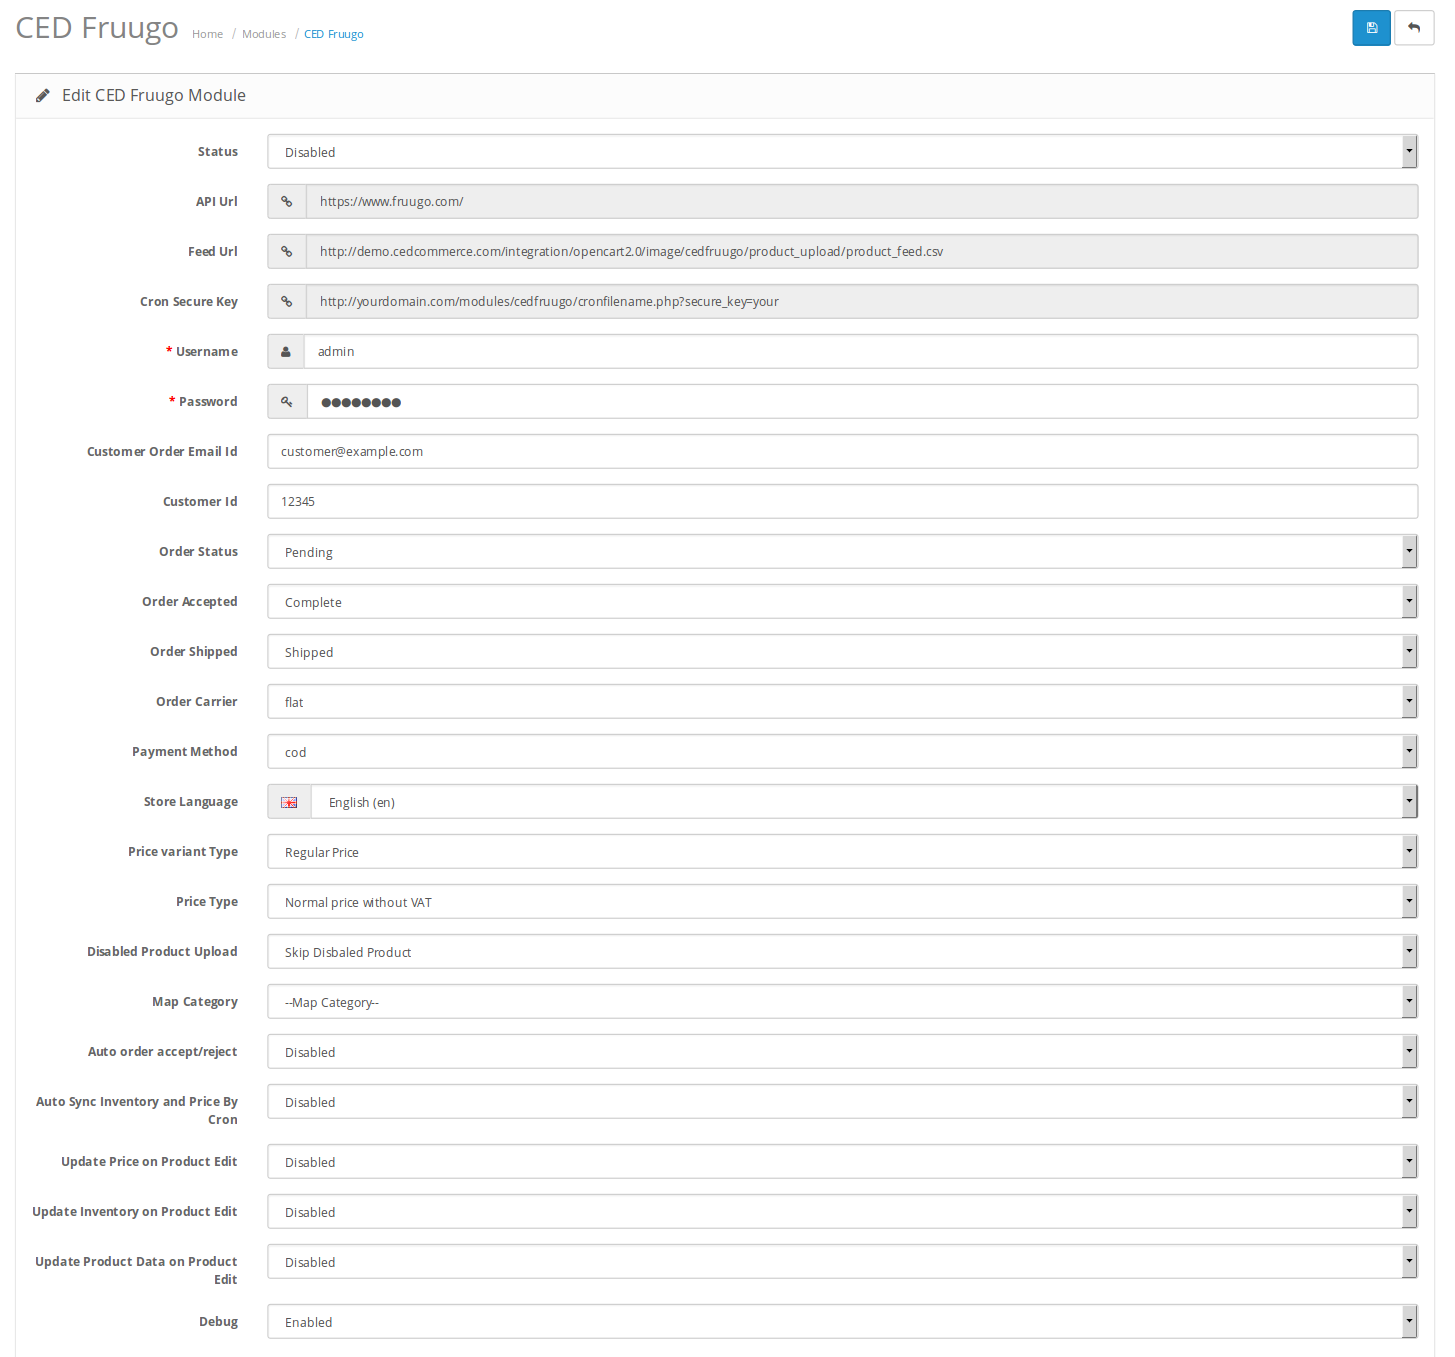Image resolution: width=1455 pixels, height=1357 pixels.
Task: Open Update Price on Product Edit dropdown
Action: pos(842,1161)
